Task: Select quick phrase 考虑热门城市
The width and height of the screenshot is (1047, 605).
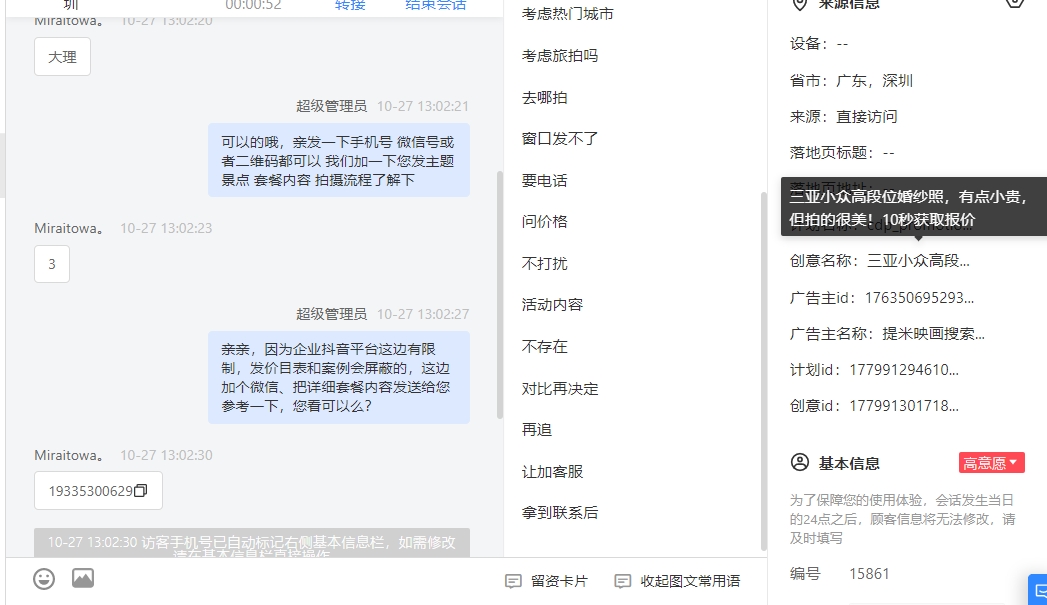Action: [x=568, y=14]
